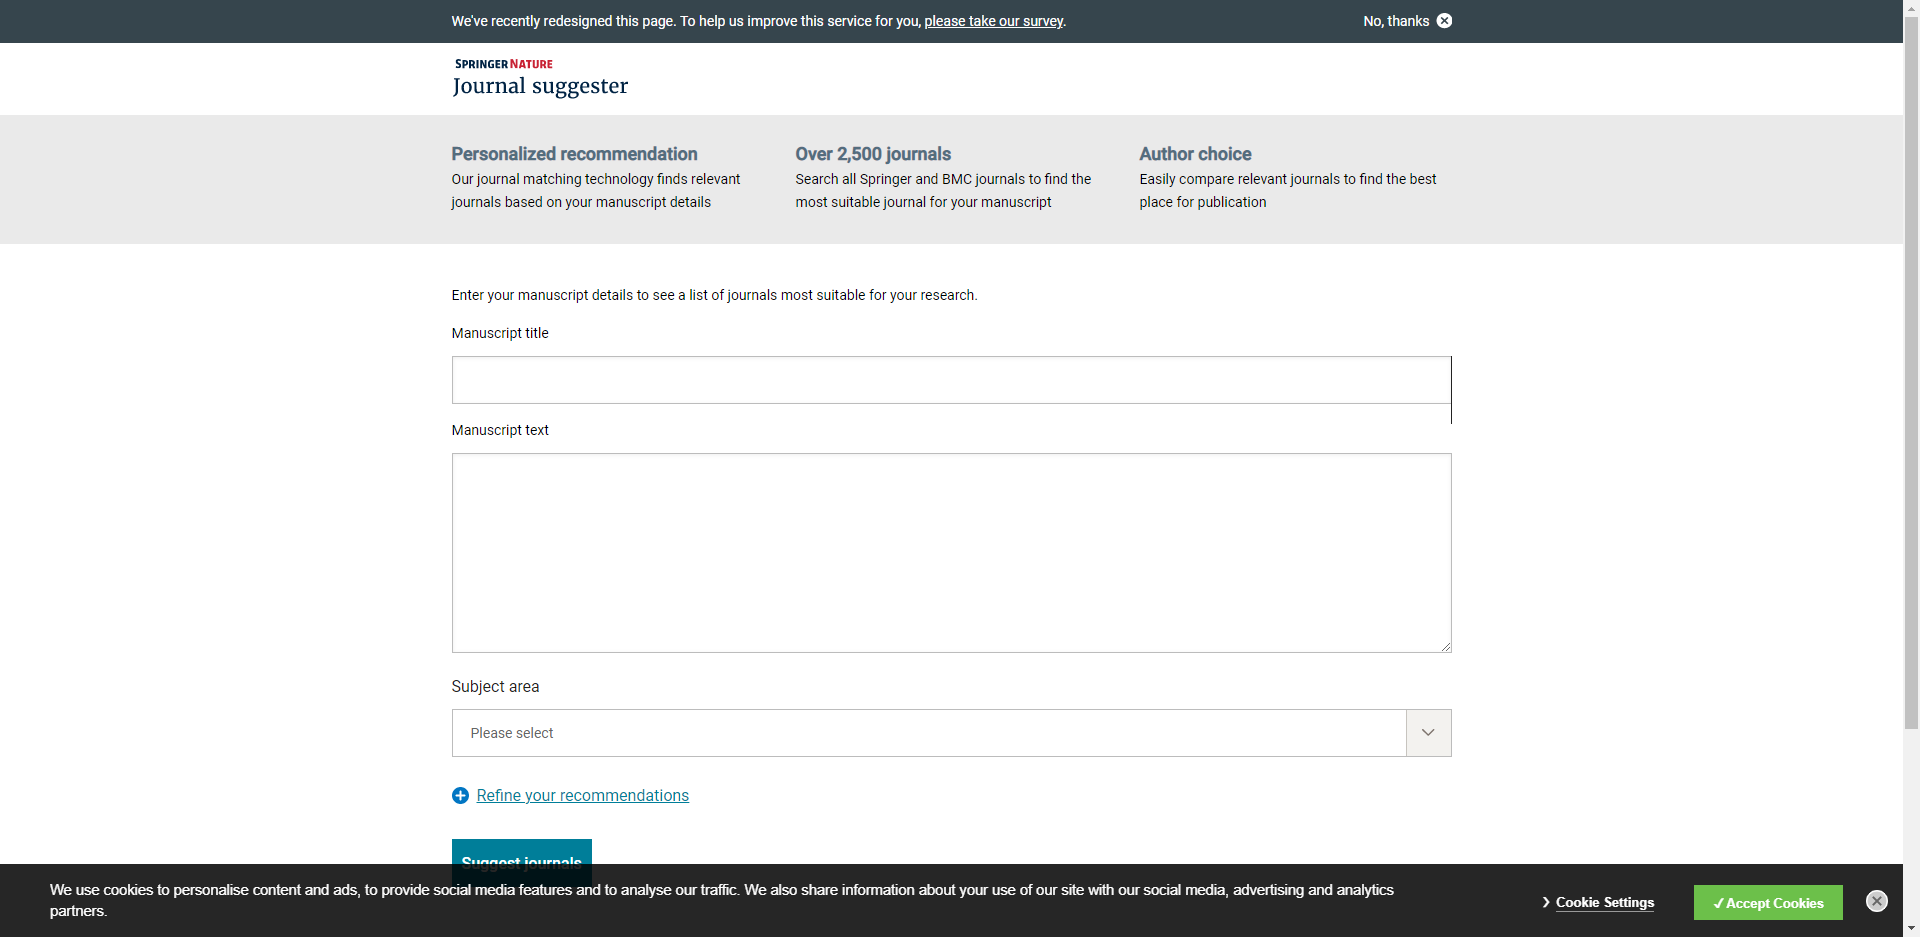The image size is (1920, 937).
Task: Focus the Manuscript title input field
Action: [x=951, y=380]
